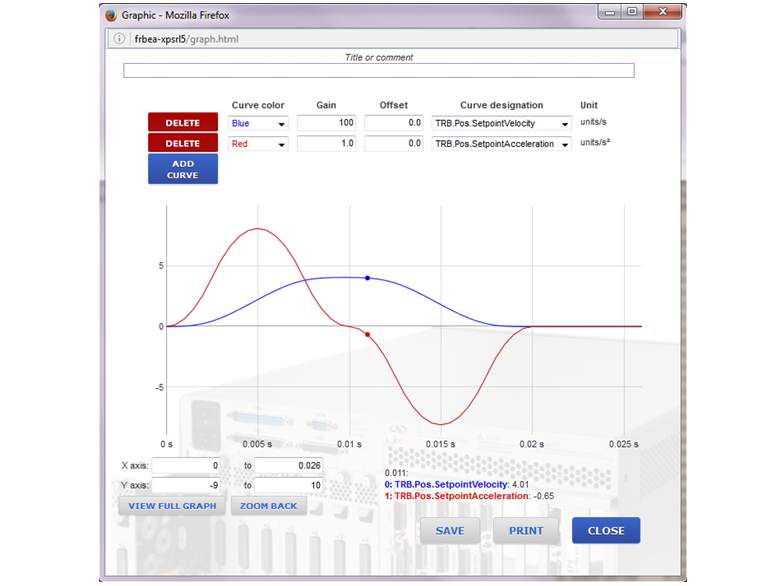Click the Offset field of the Red curve
This screenshot has width=781, height=586.
394,144
